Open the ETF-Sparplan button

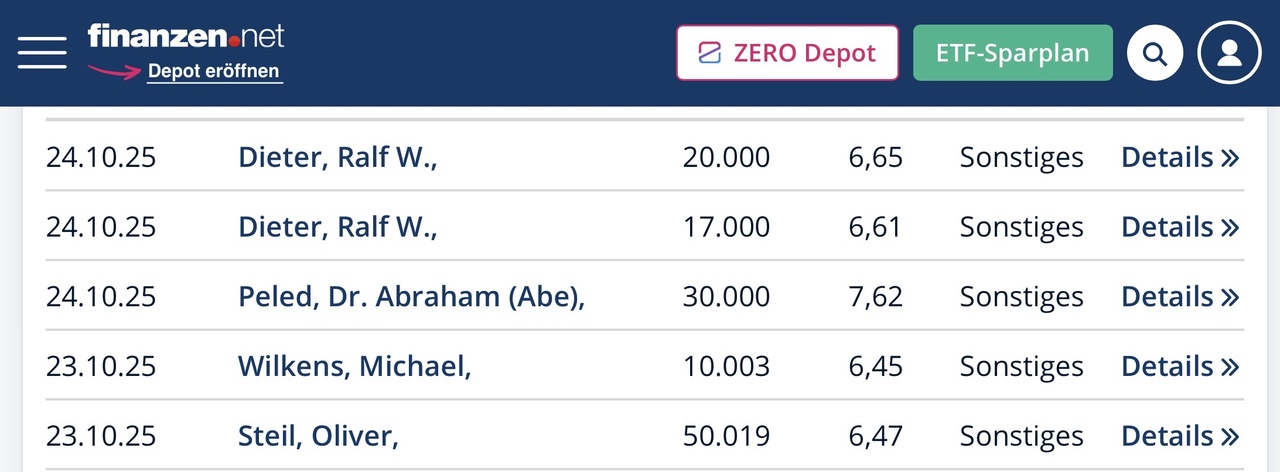pyautogui.click(x=1012, y=53)
